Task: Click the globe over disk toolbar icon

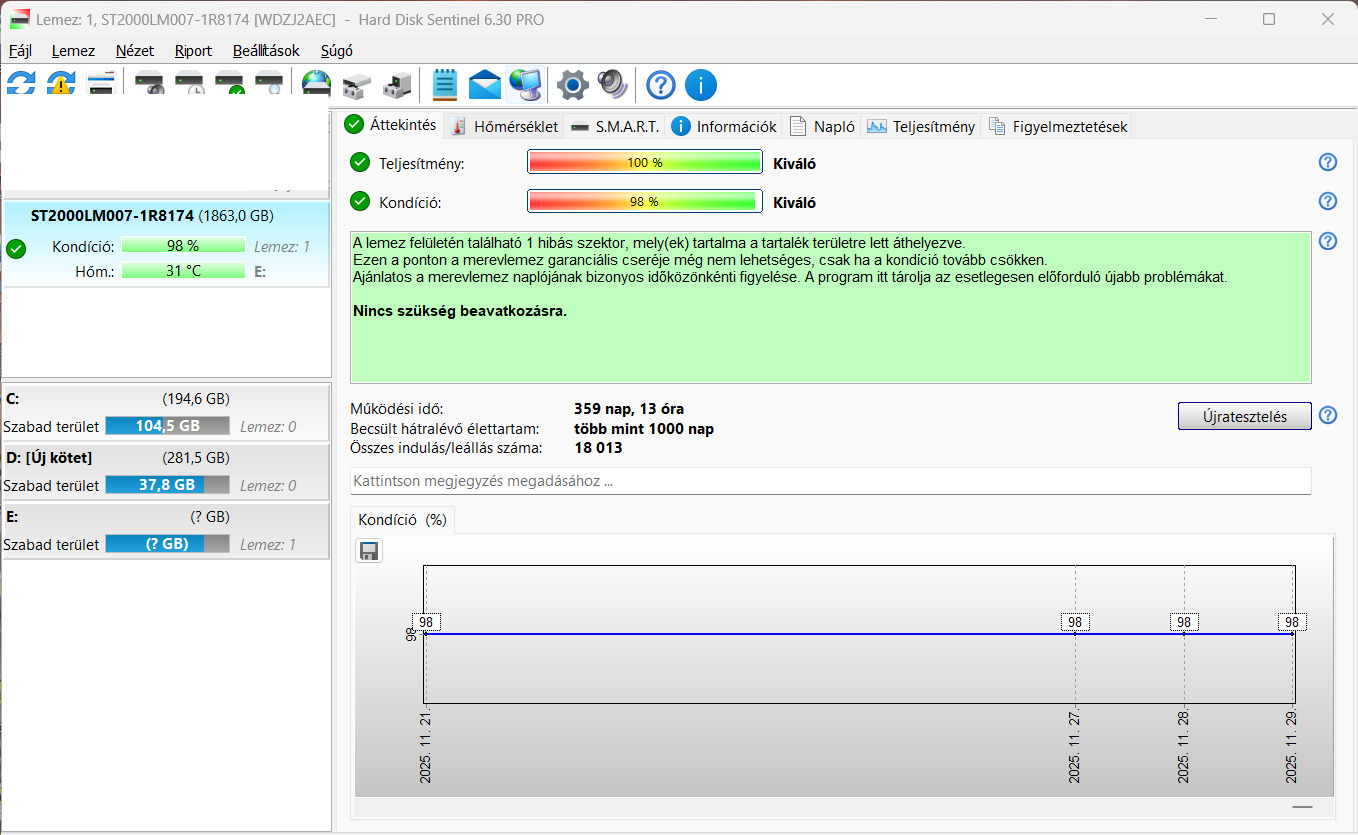Action: click(x=316, y=84)
